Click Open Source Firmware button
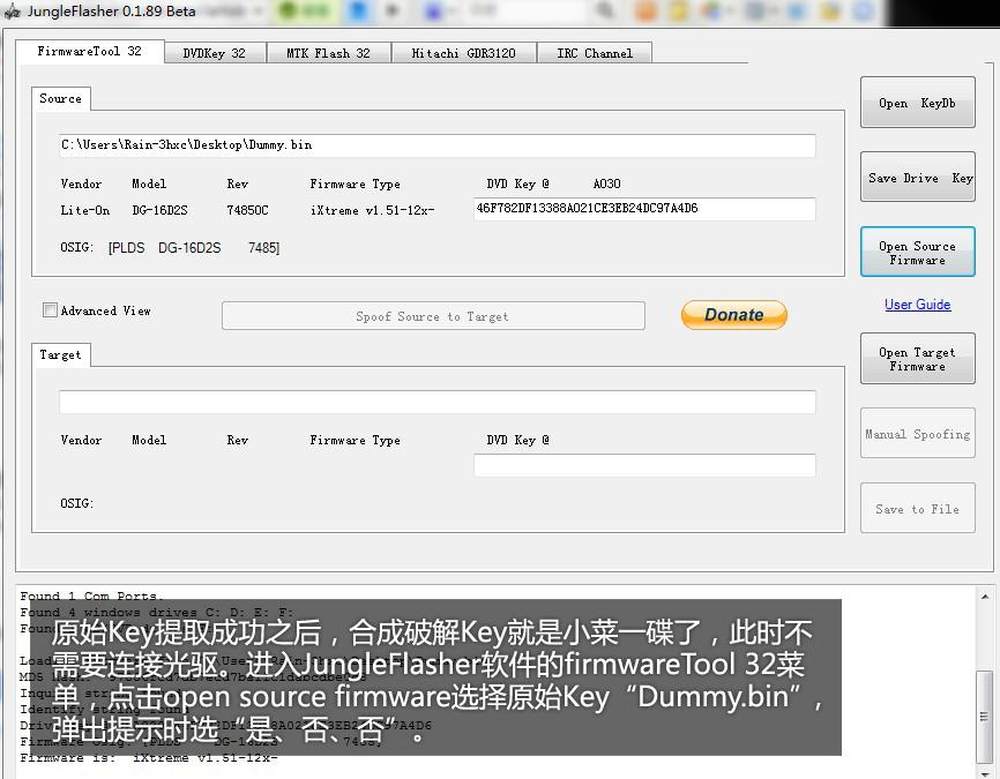Image resolution: width=1000 pixels, height=779 pixels. pyautogui.click(x=917, y=253)
